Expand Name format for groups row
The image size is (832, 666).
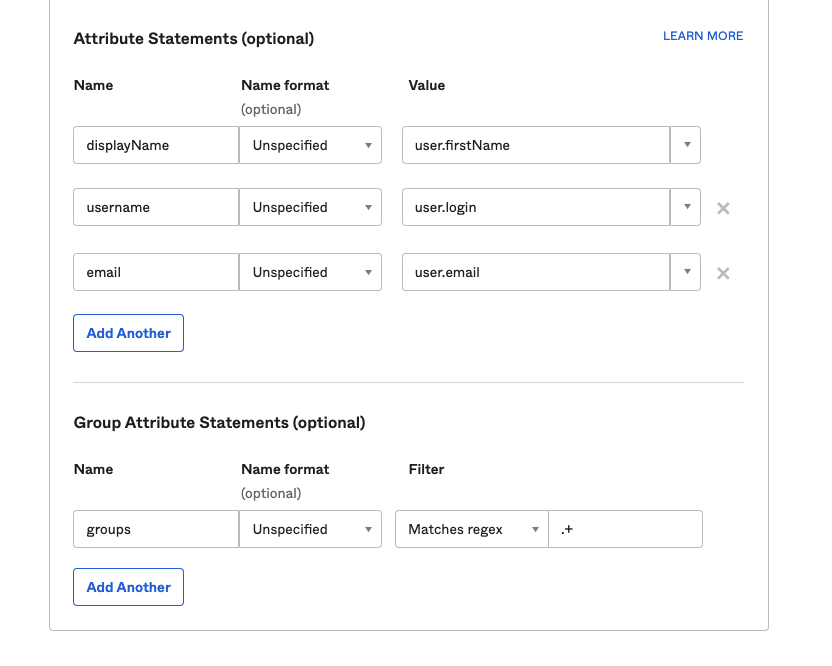tap(310, 529)
